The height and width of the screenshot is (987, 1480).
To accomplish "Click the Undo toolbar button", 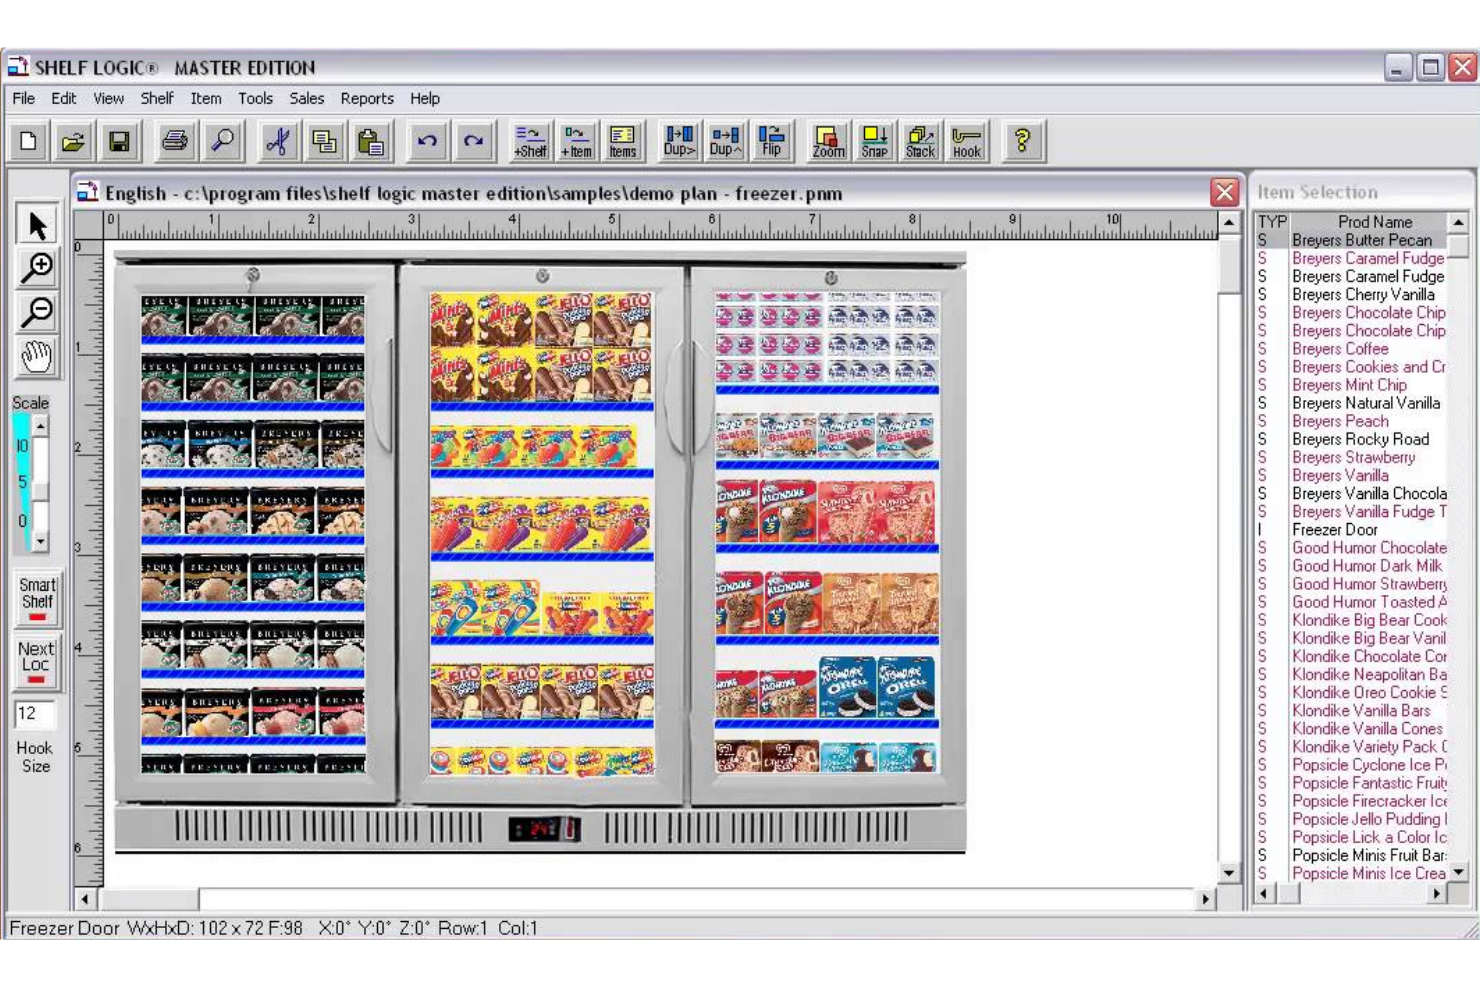I will 427,141.
